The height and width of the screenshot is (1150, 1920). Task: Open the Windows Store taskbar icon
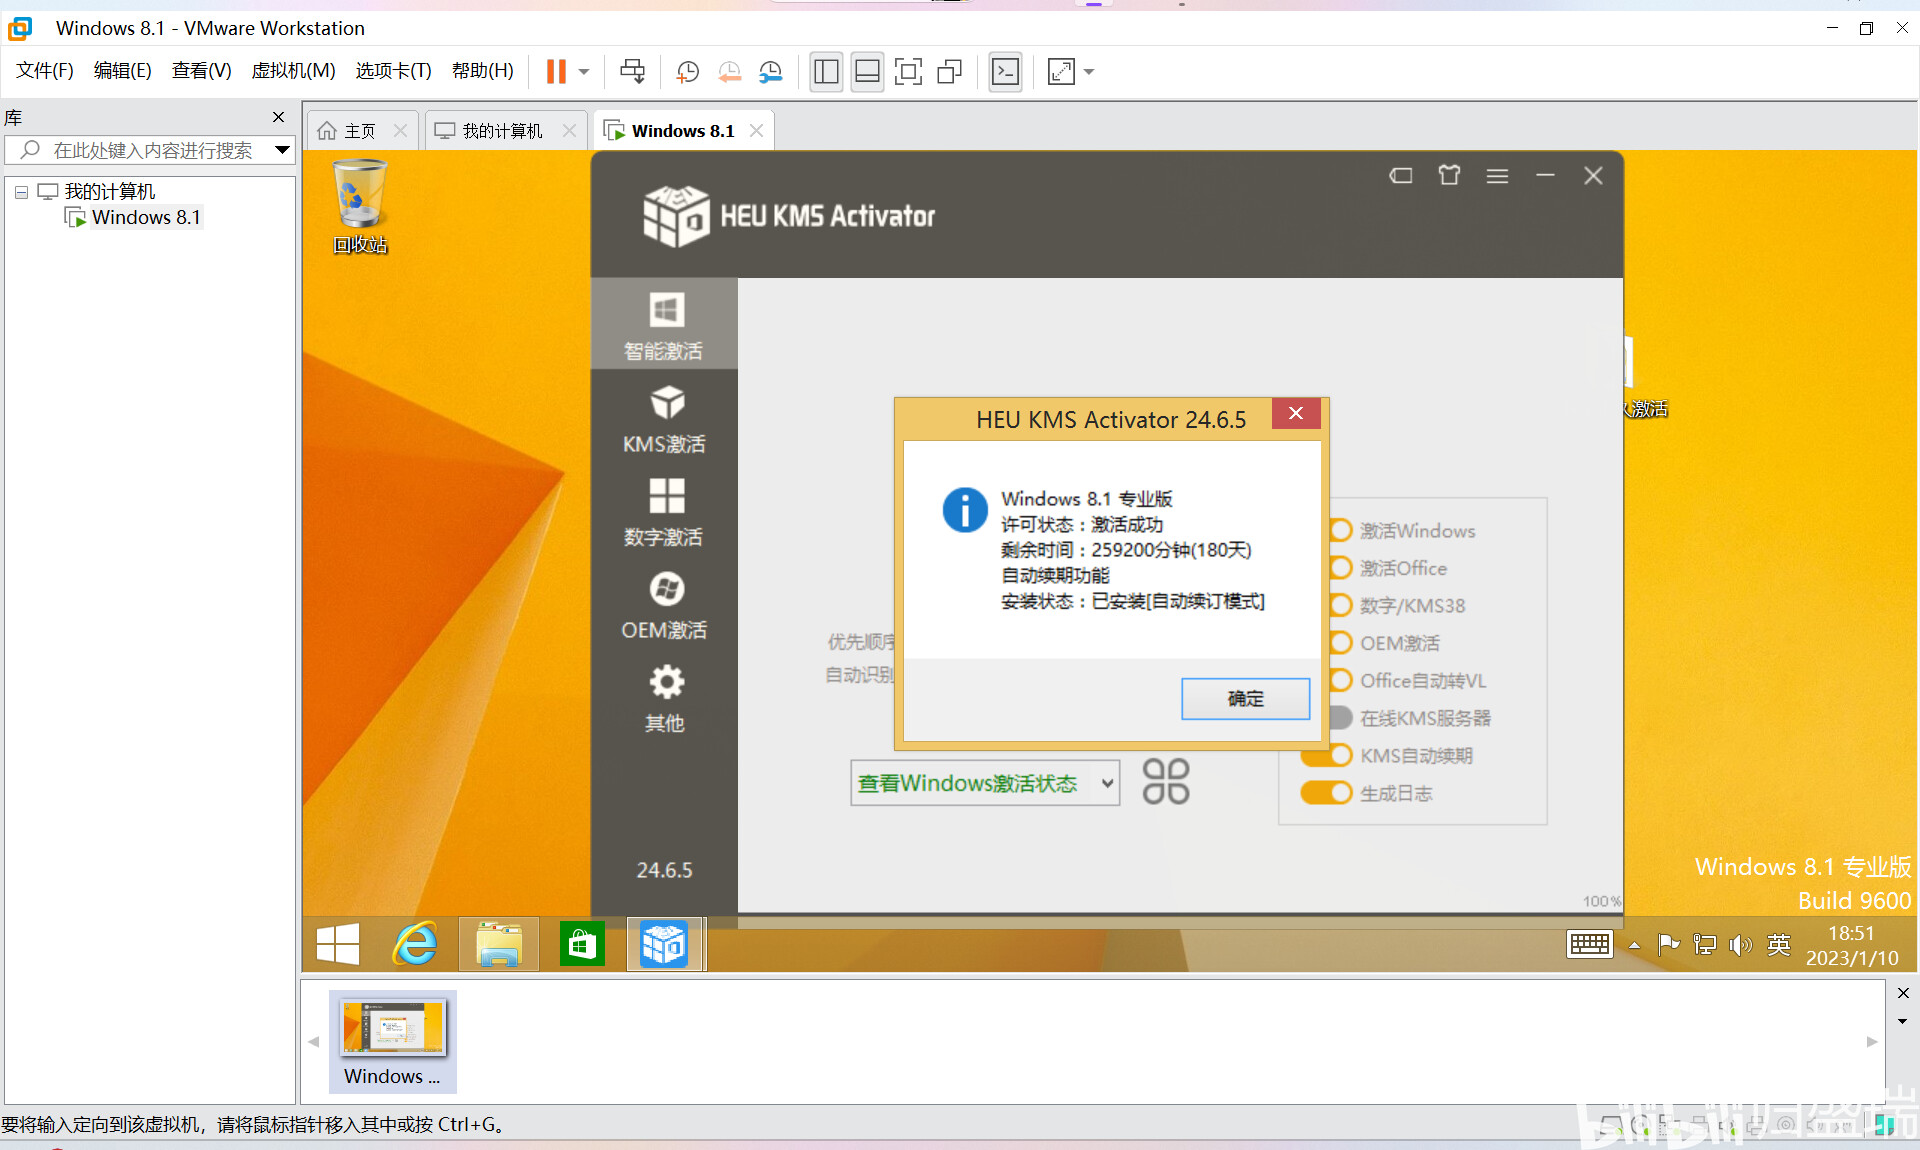pyautogui.click(x=582, y=944)
